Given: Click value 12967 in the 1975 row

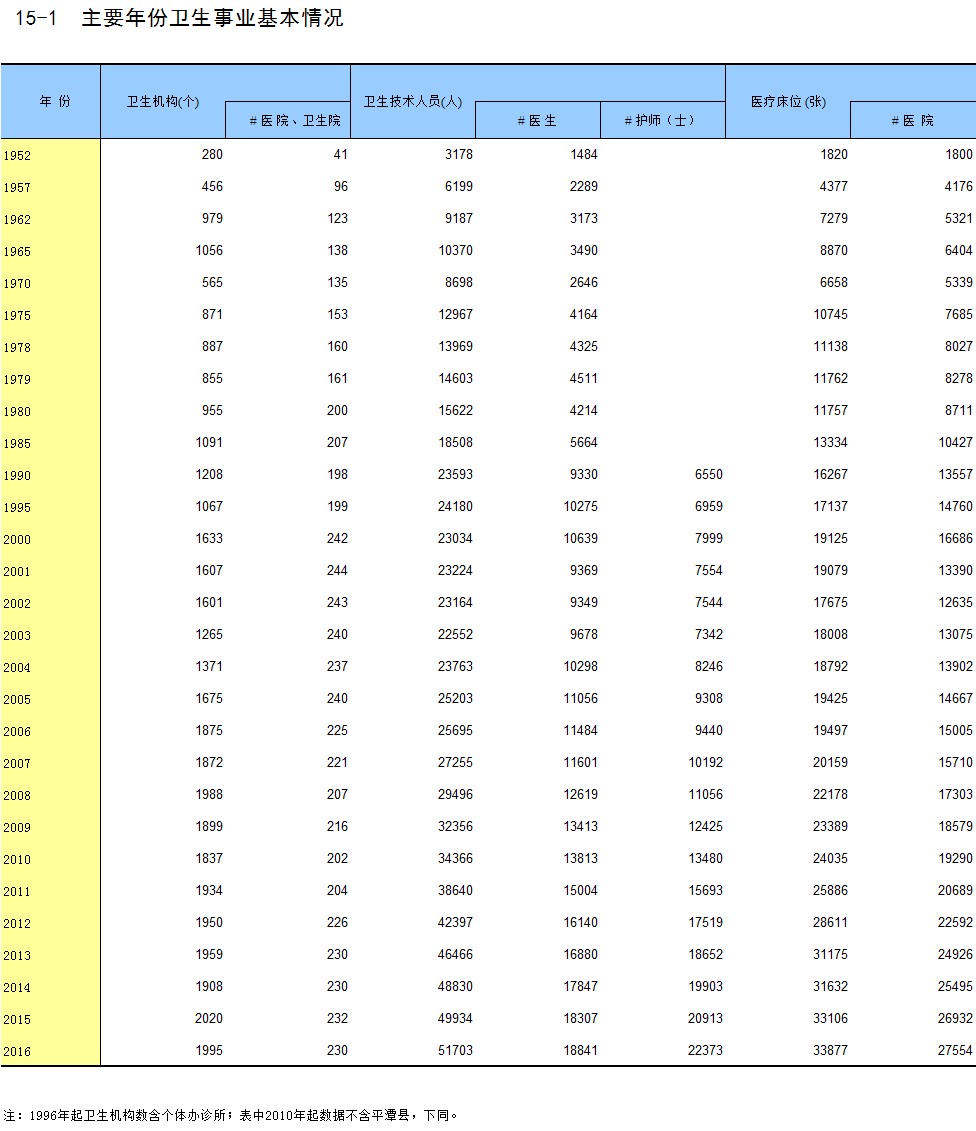Looking at the screenshot, I should pos(455,314).
